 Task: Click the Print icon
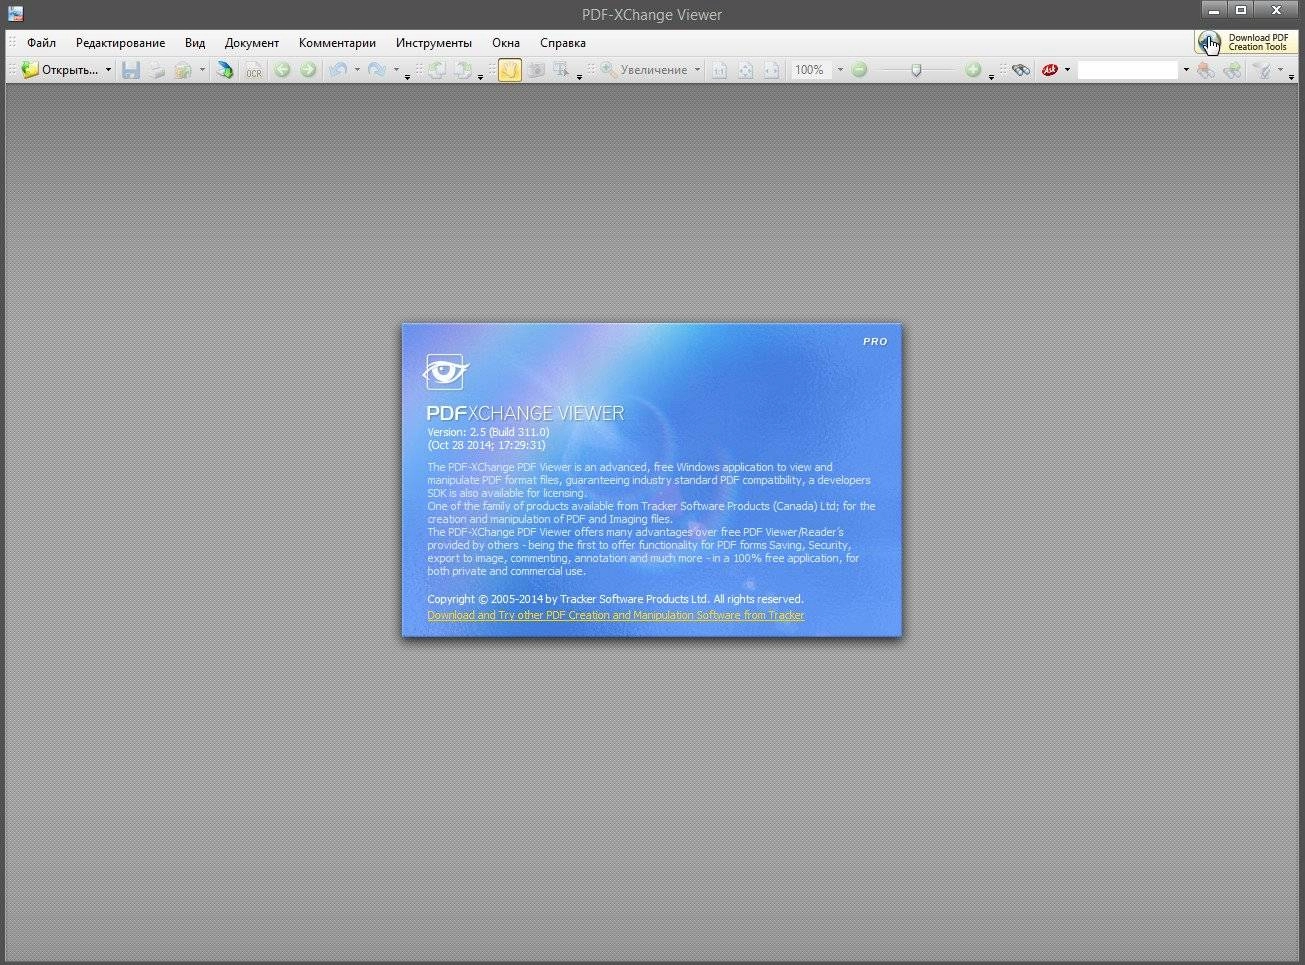coord(157,70)
